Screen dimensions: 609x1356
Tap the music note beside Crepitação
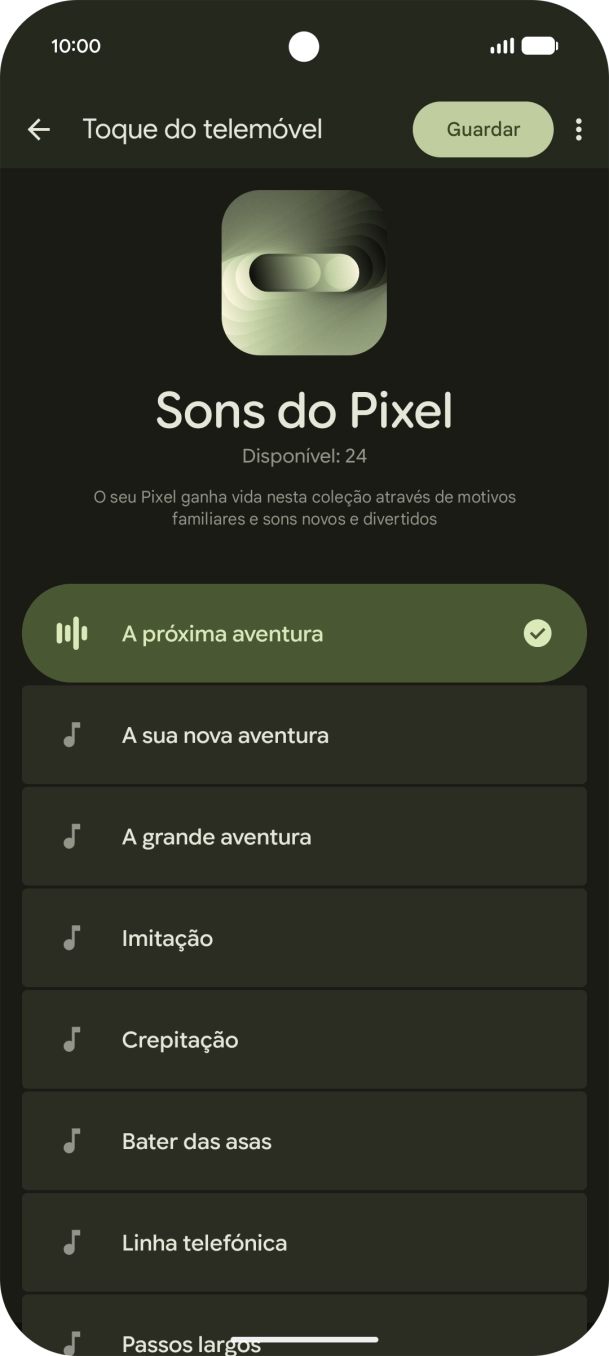[71, 1040]
